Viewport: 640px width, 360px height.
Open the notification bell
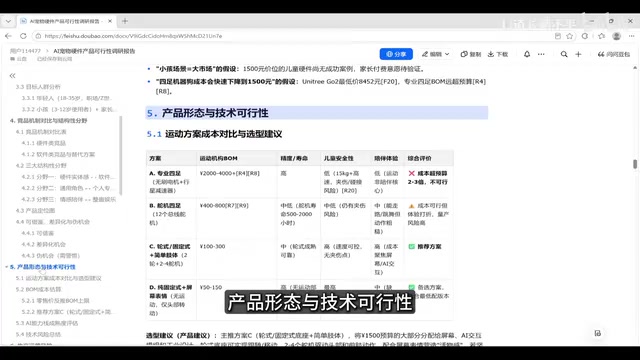click(527, 54)
